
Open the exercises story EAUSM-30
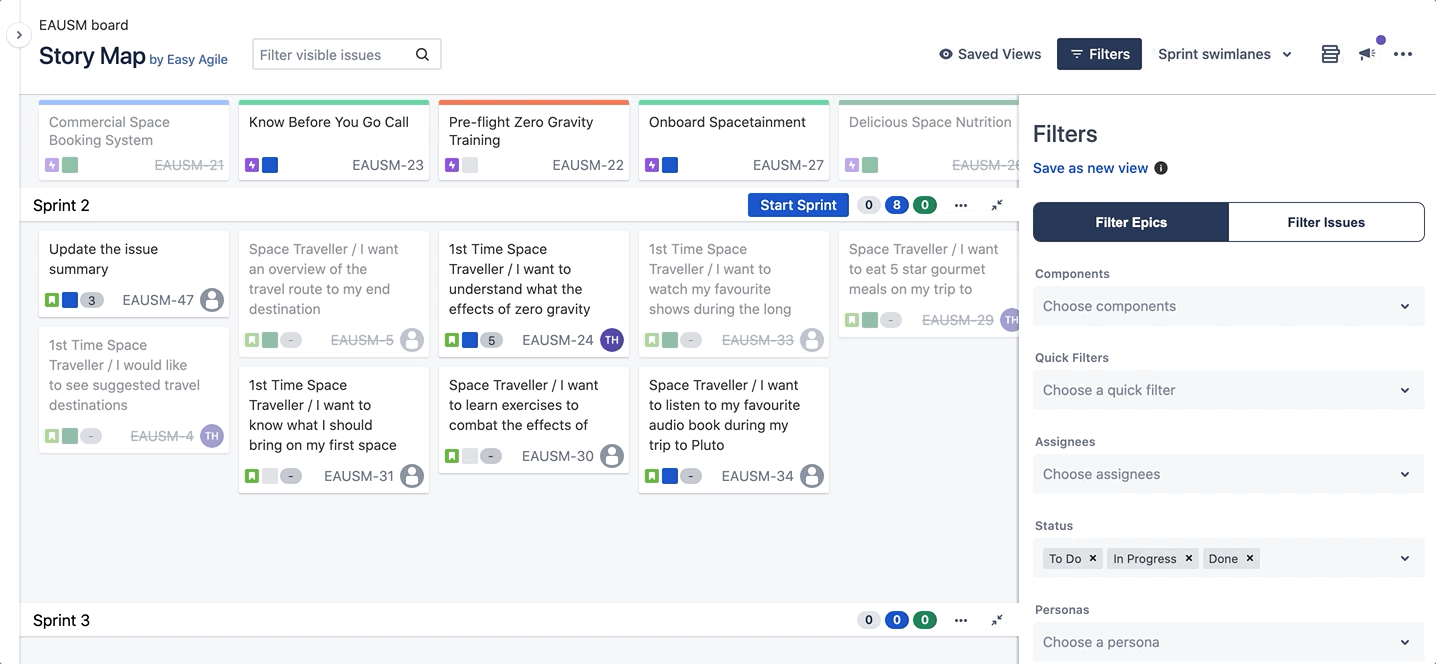(534, 420)
